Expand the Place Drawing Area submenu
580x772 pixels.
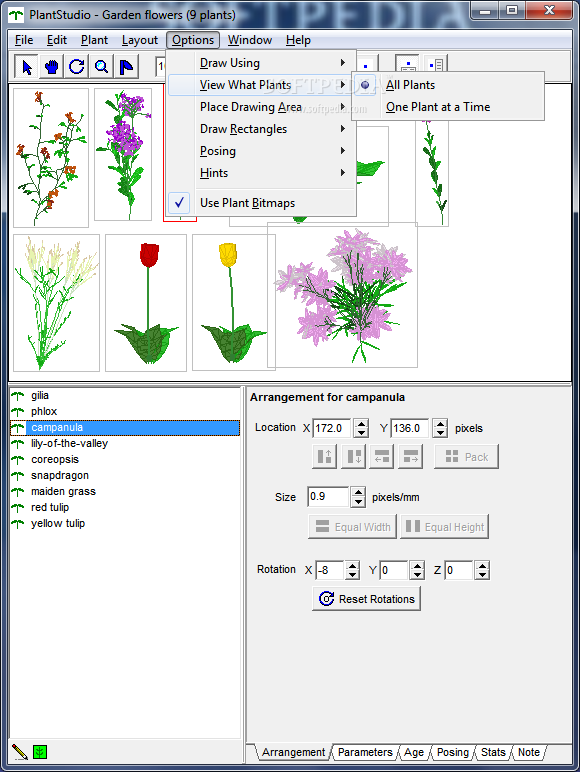point(261,107)
